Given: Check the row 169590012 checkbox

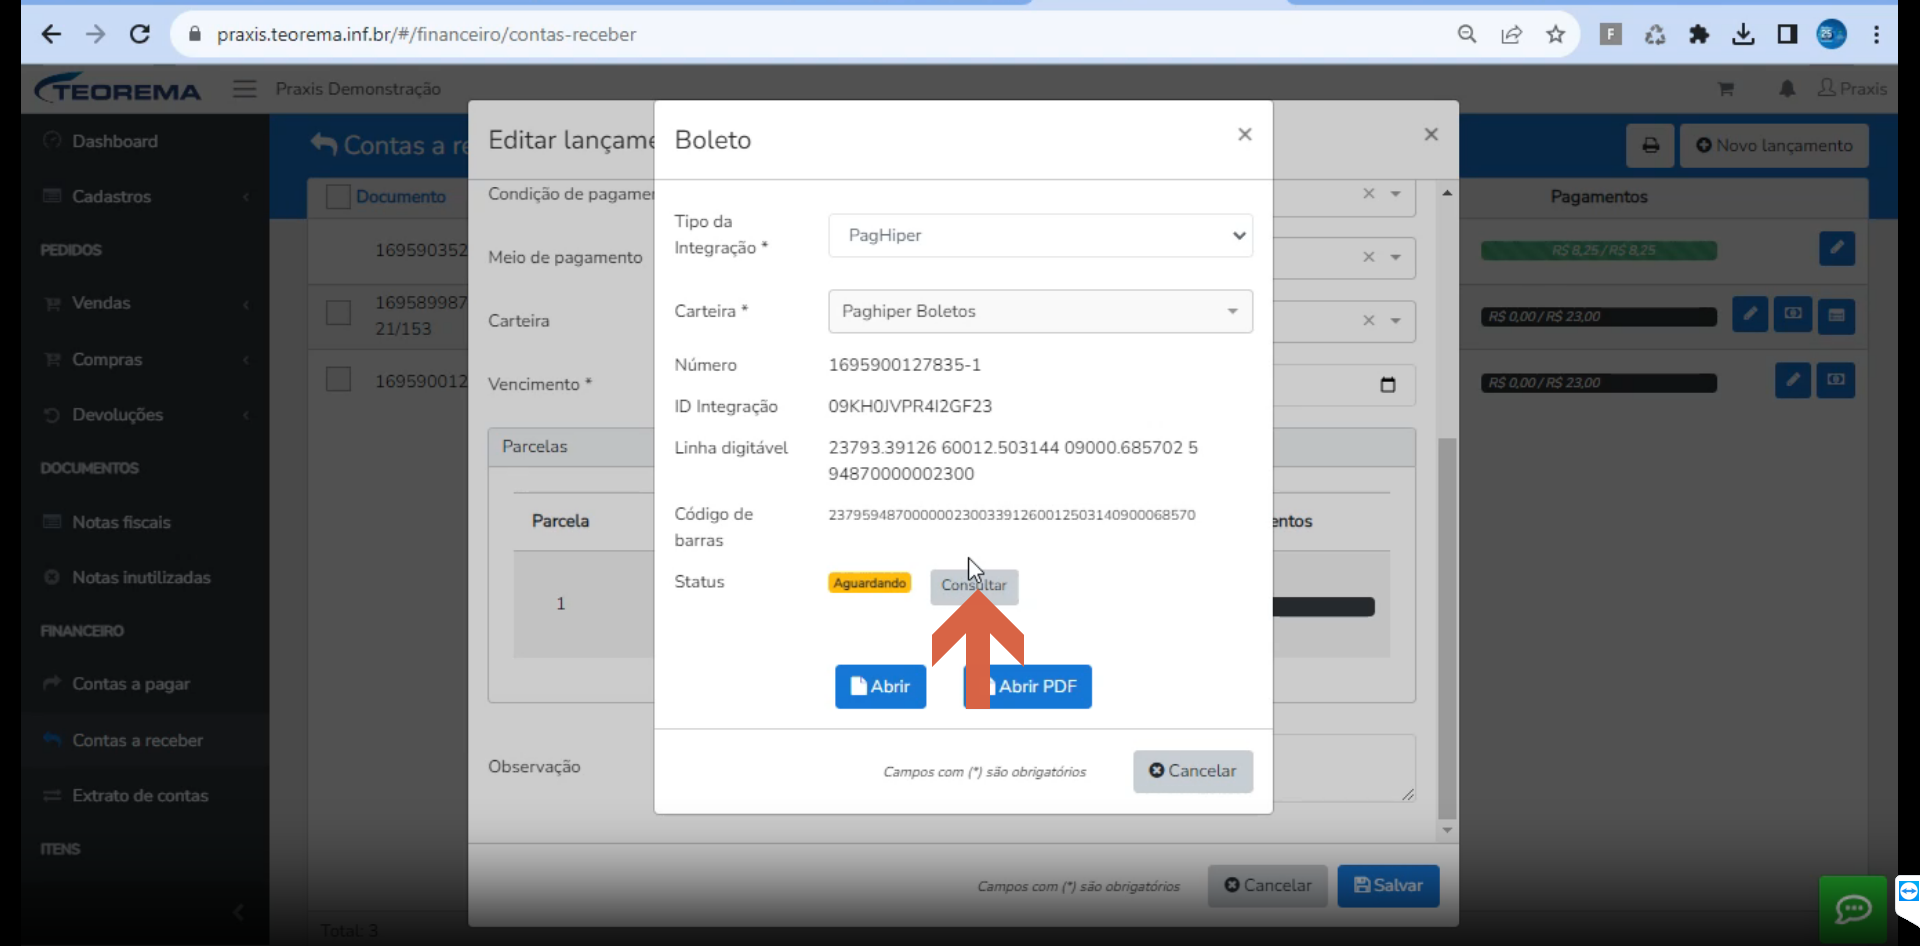Looking at the screenshot, I should 338,379.
